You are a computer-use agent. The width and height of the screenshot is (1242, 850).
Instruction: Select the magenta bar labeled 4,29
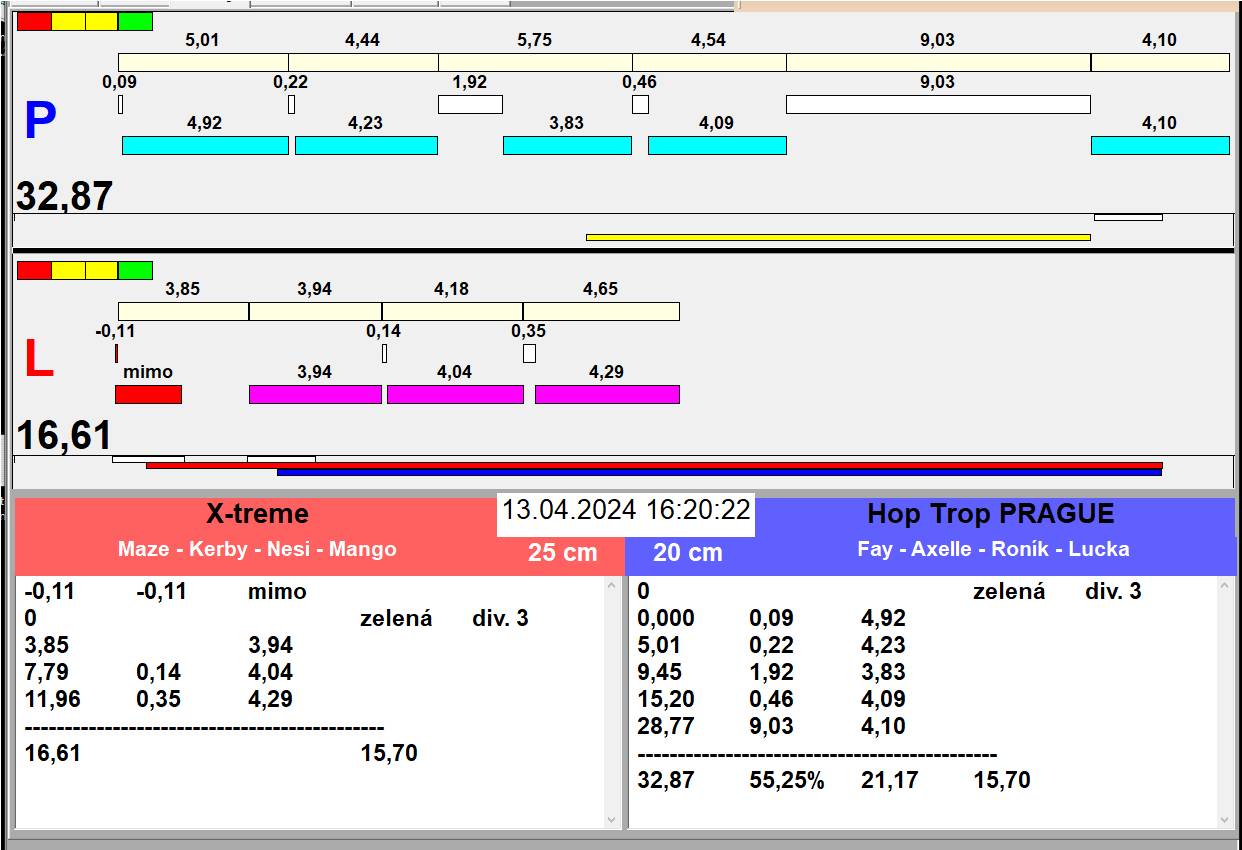607,394
